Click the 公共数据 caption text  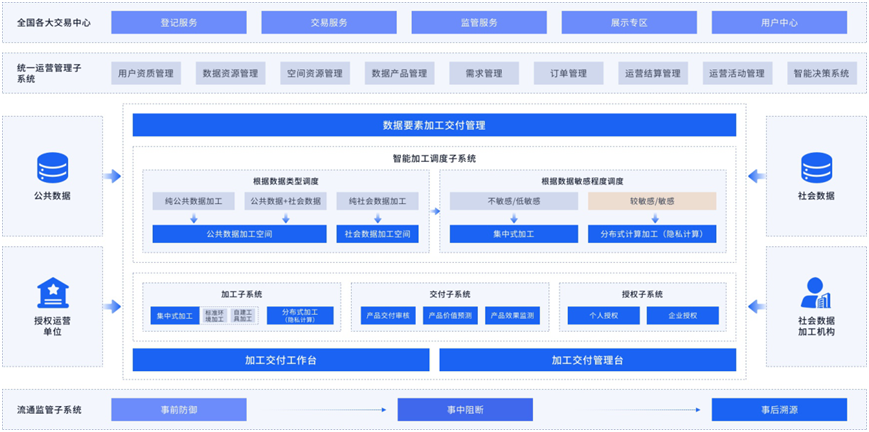coord(52,196)
